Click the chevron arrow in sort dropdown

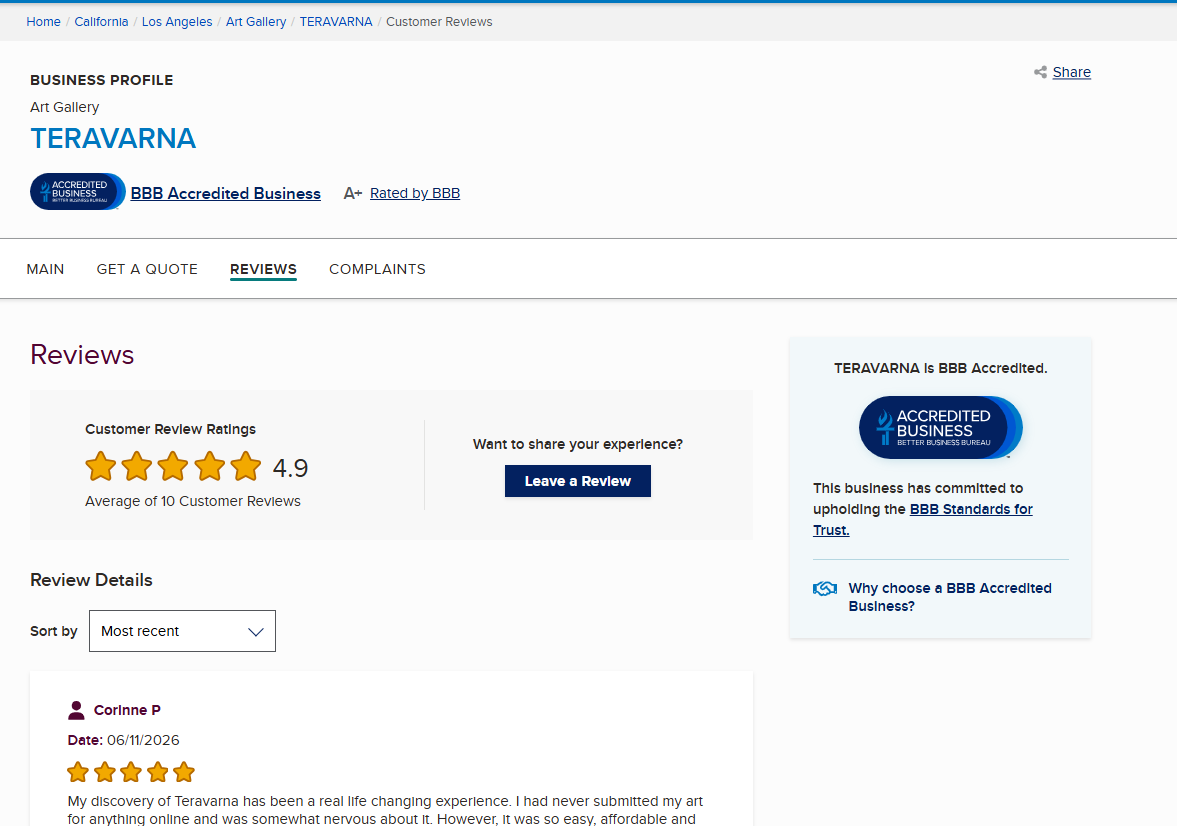256,632
